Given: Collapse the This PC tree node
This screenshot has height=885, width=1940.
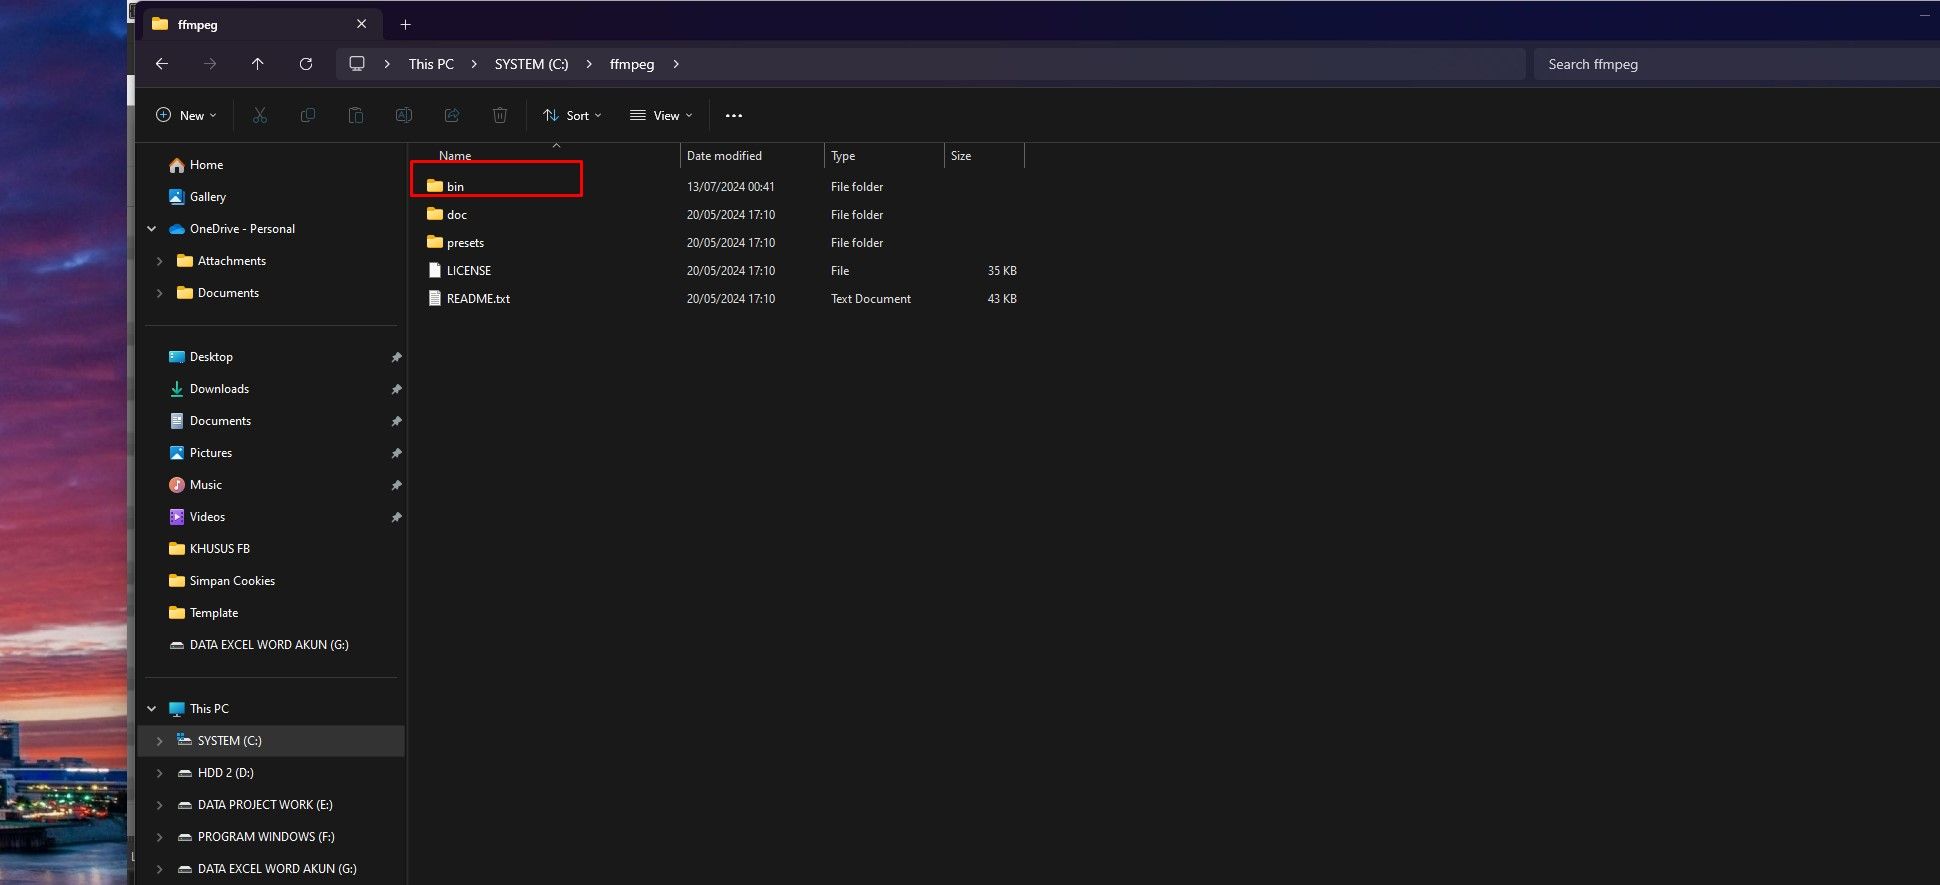Looking at the screenshot, I should pos(152,709).
